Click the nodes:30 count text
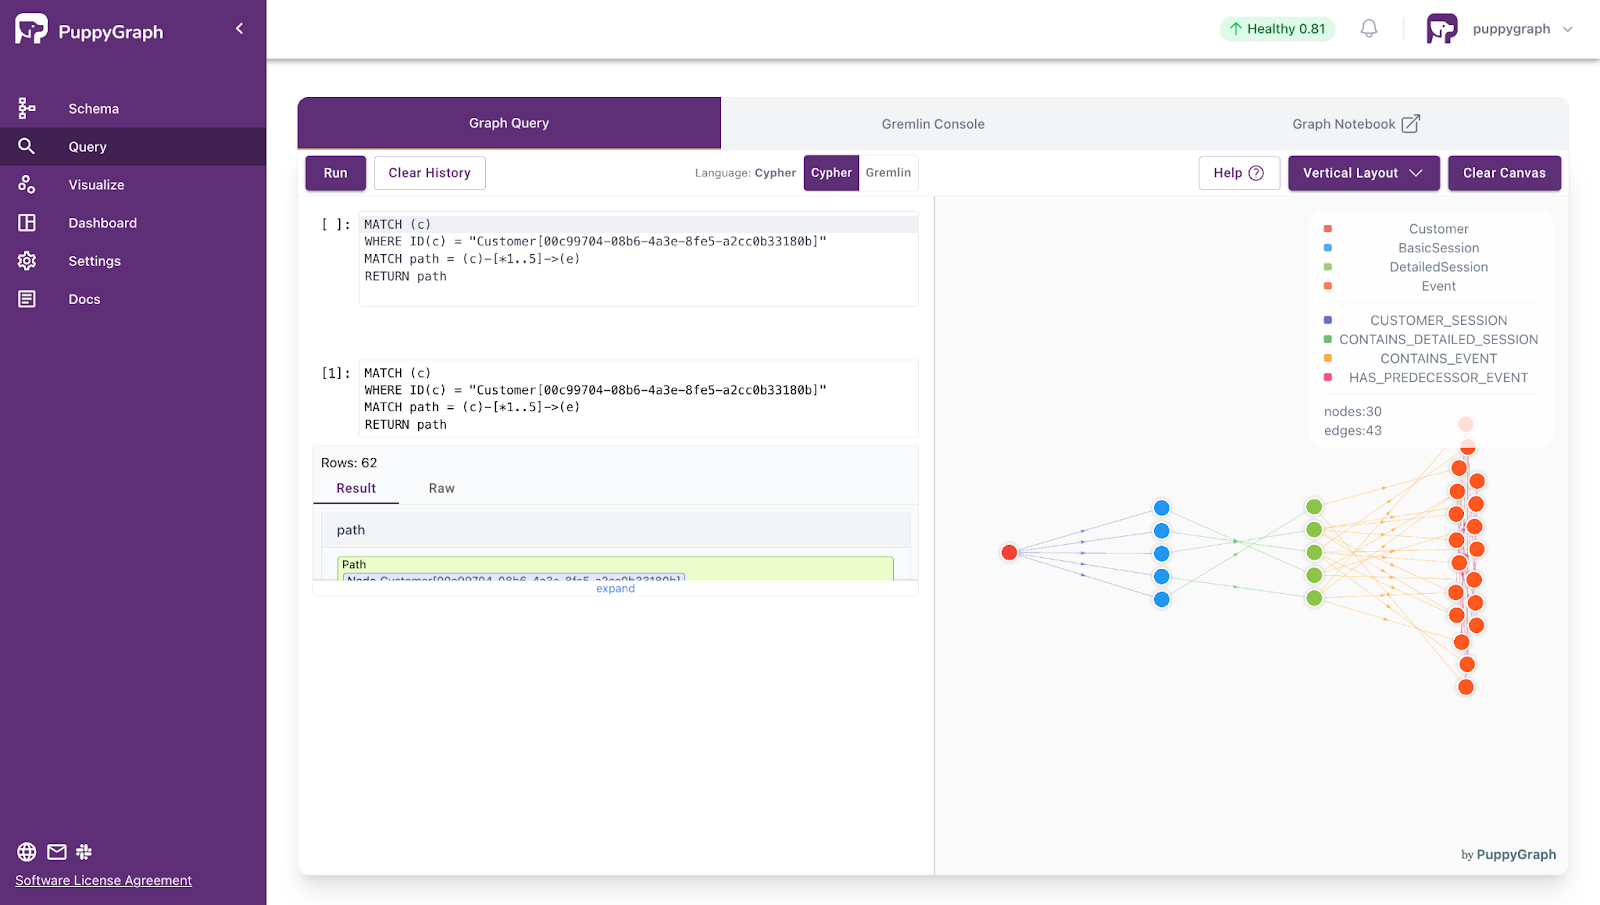This screenshot has height=905, width=1600. 1352,411
